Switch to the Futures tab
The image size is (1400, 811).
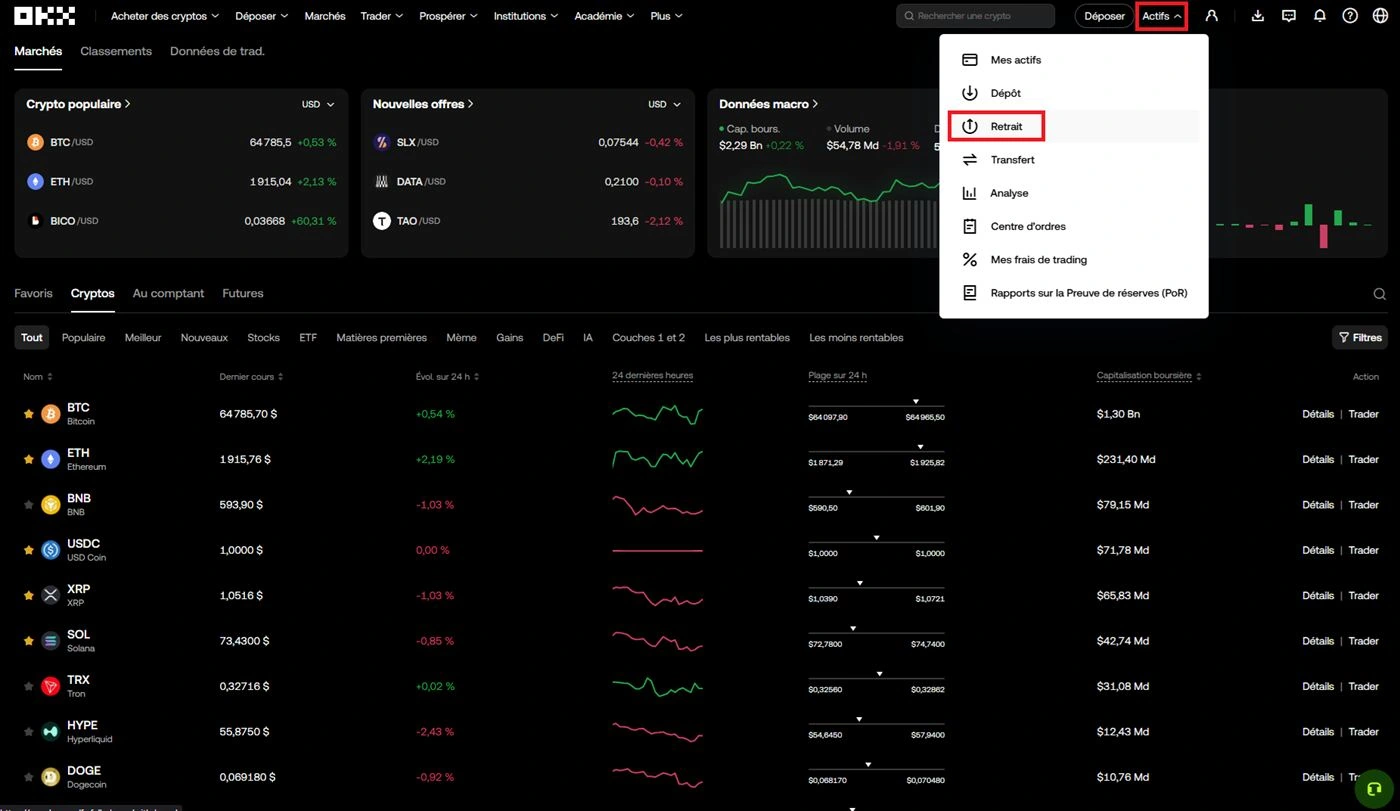coord(243,293)
